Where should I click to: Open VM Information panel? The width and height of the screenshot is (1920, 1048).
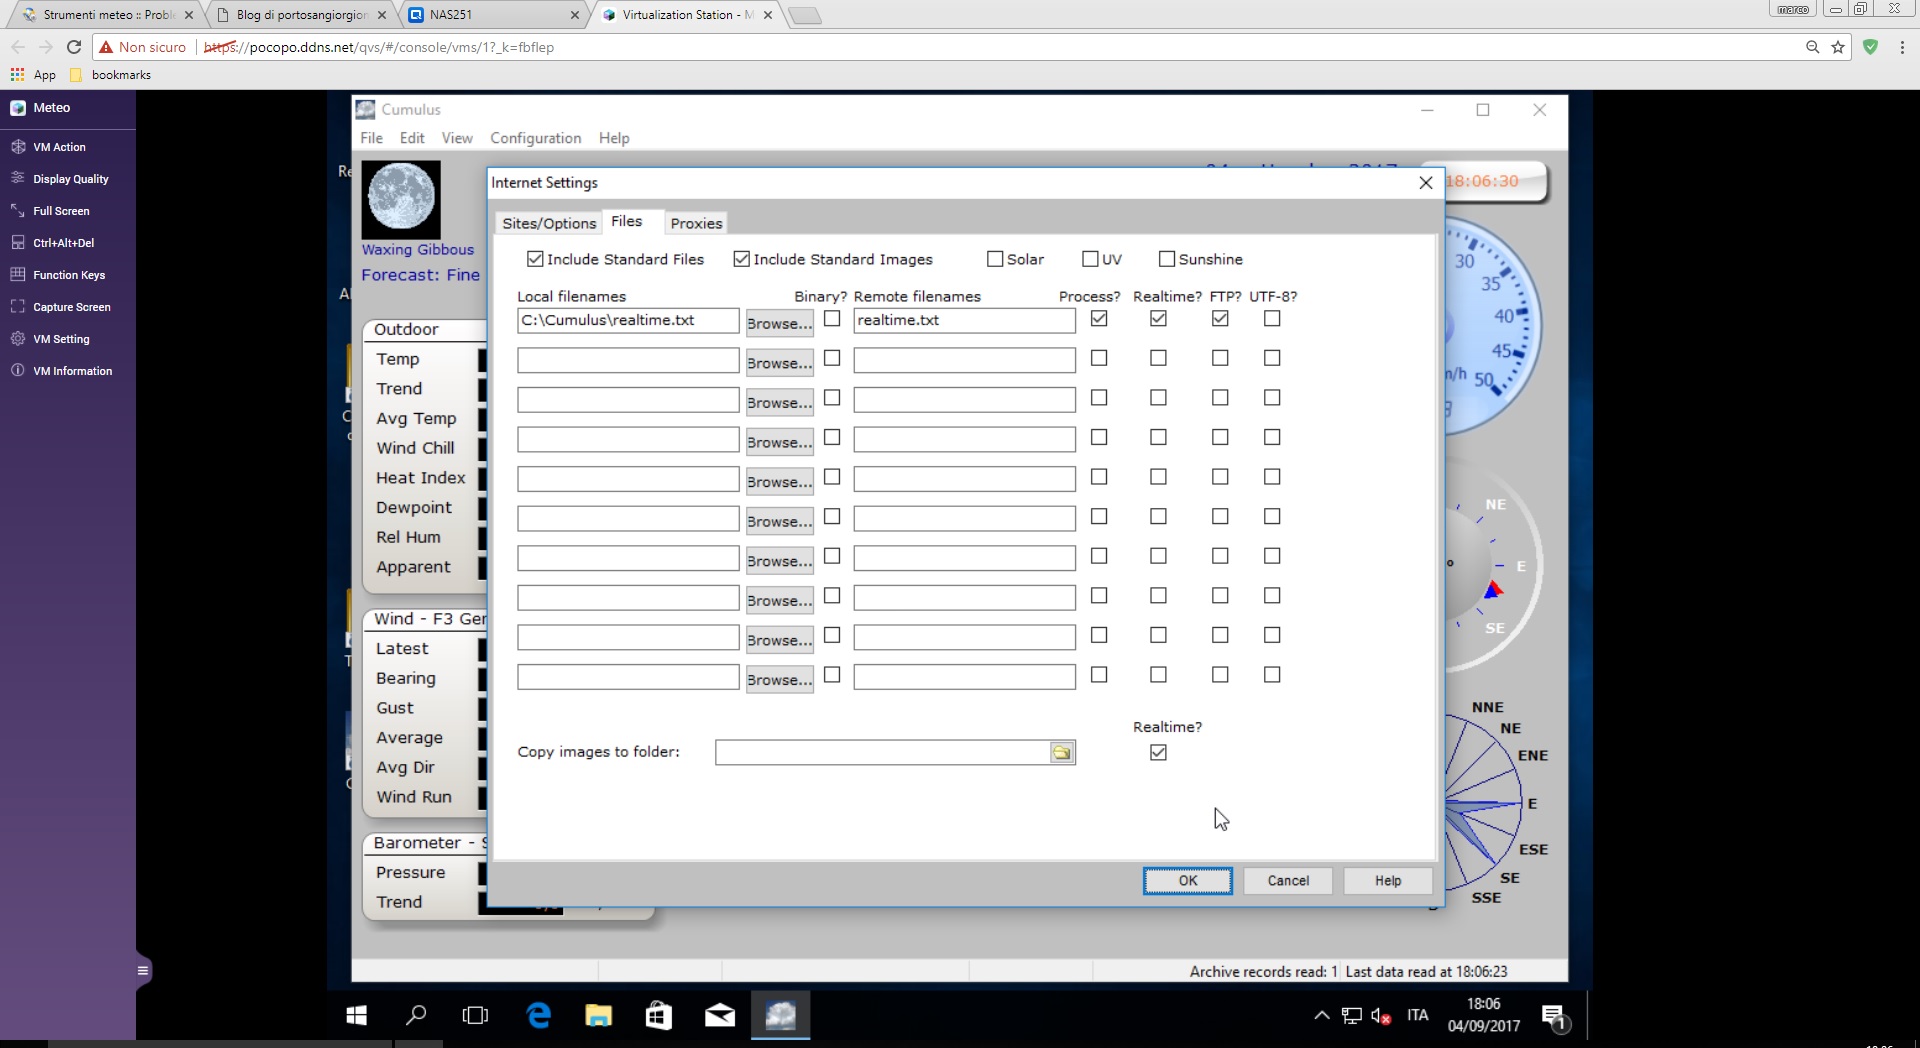tap(72, 371)
